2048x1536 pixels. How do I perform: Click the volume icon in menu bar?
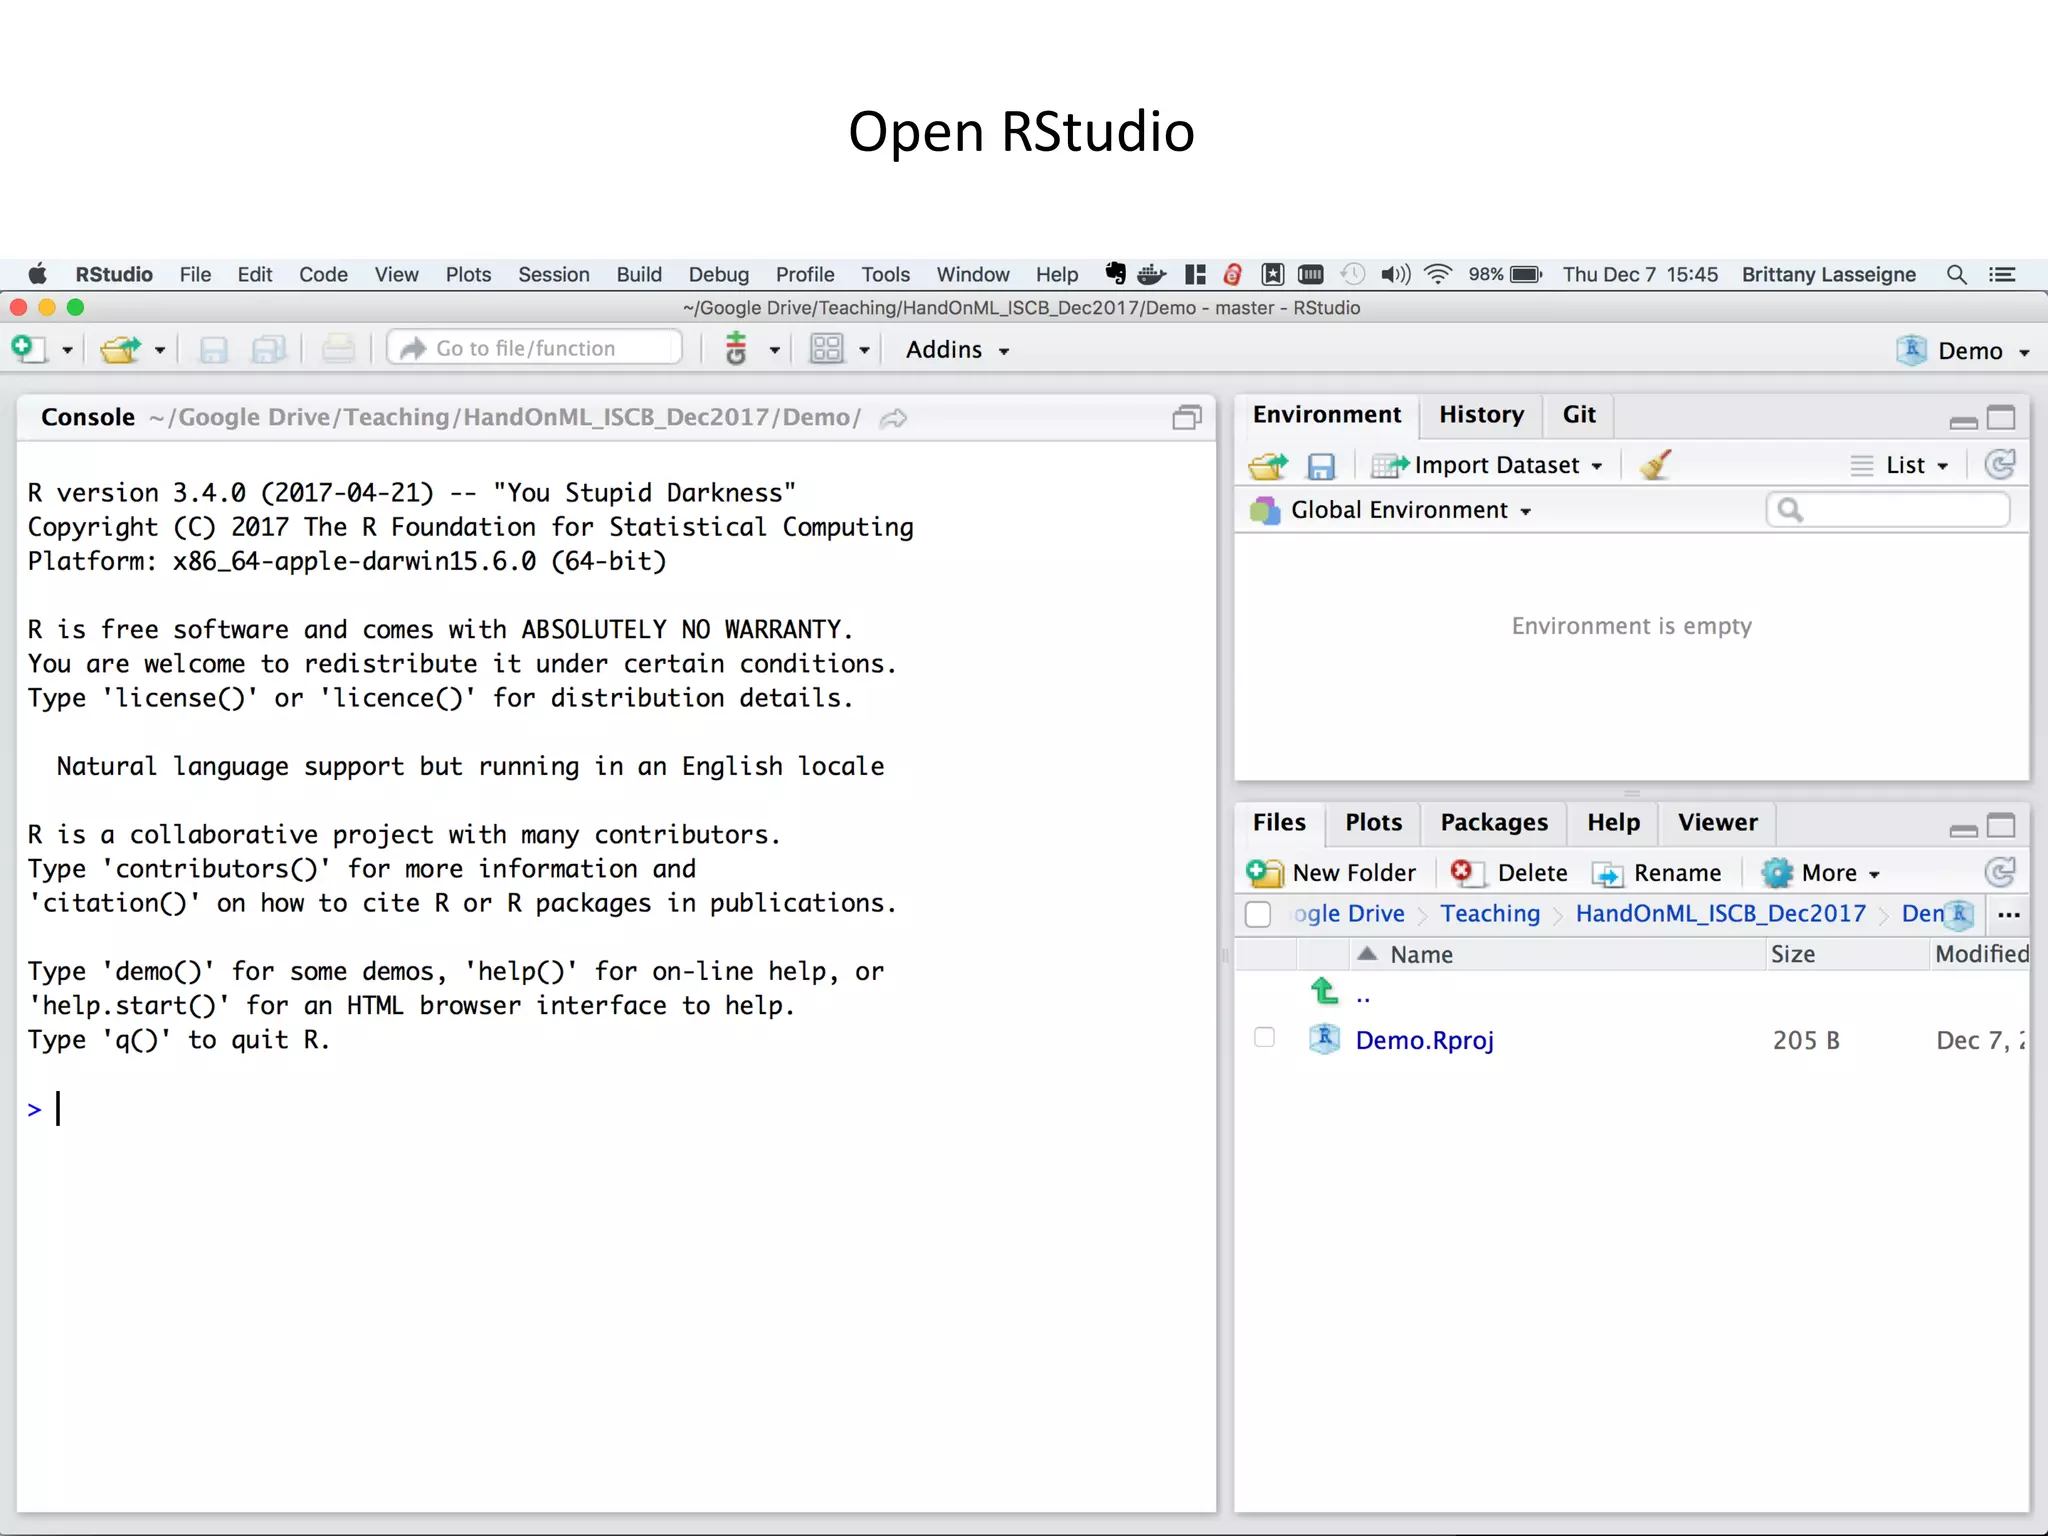coord(1395,274)
